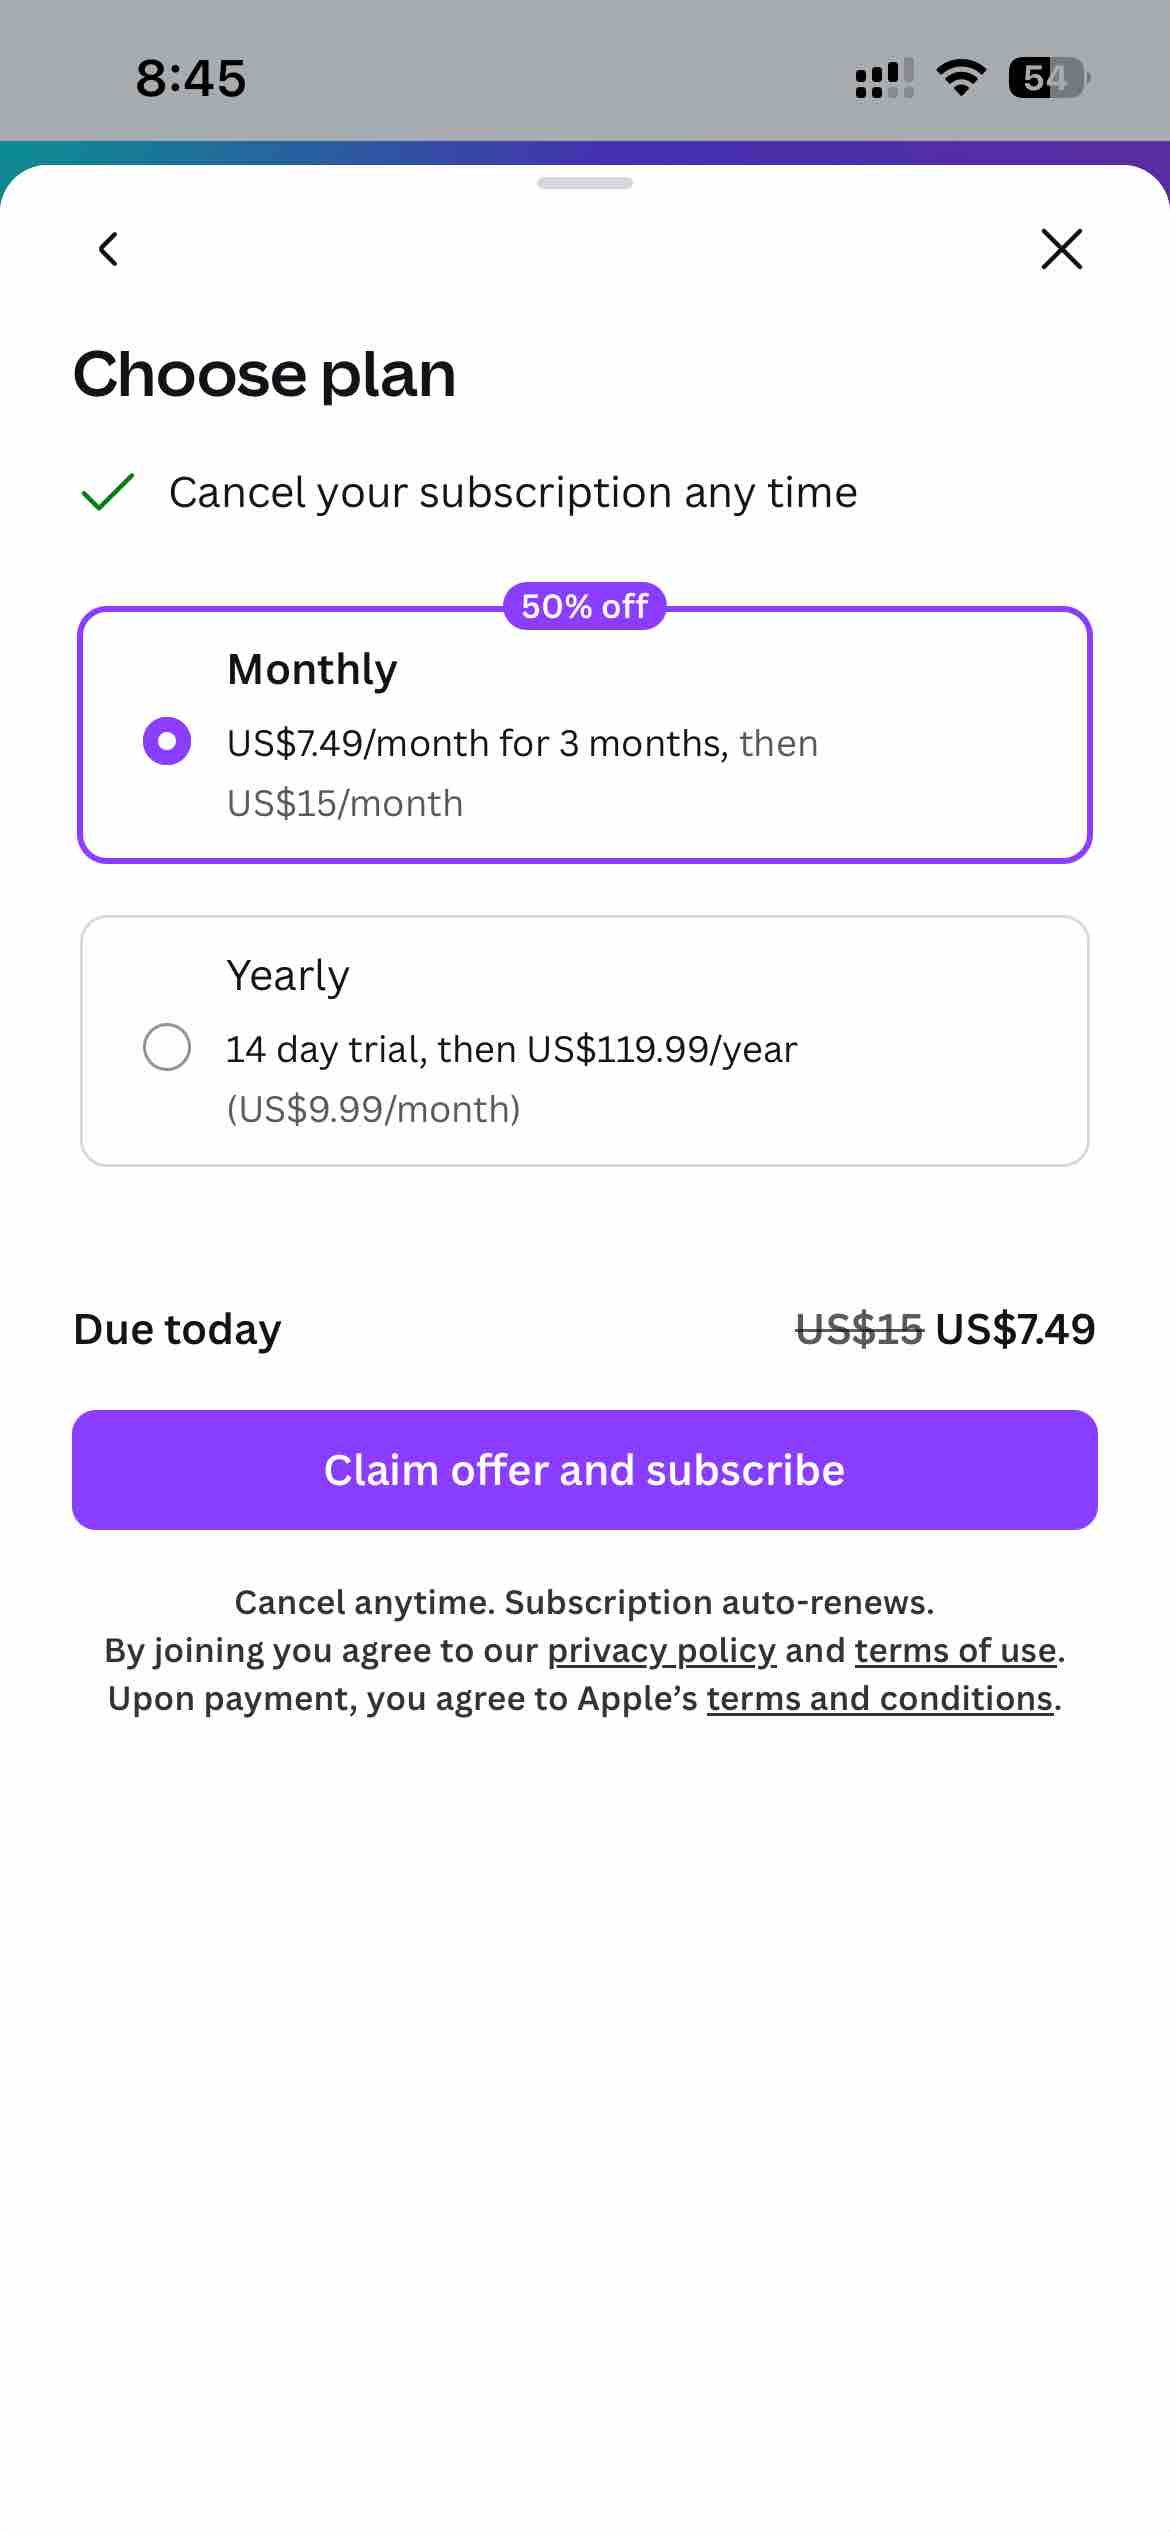This screenshot has width=1170, height=2532.
Task: Click the green checkmark icon
Action: [x=107, y=492]
